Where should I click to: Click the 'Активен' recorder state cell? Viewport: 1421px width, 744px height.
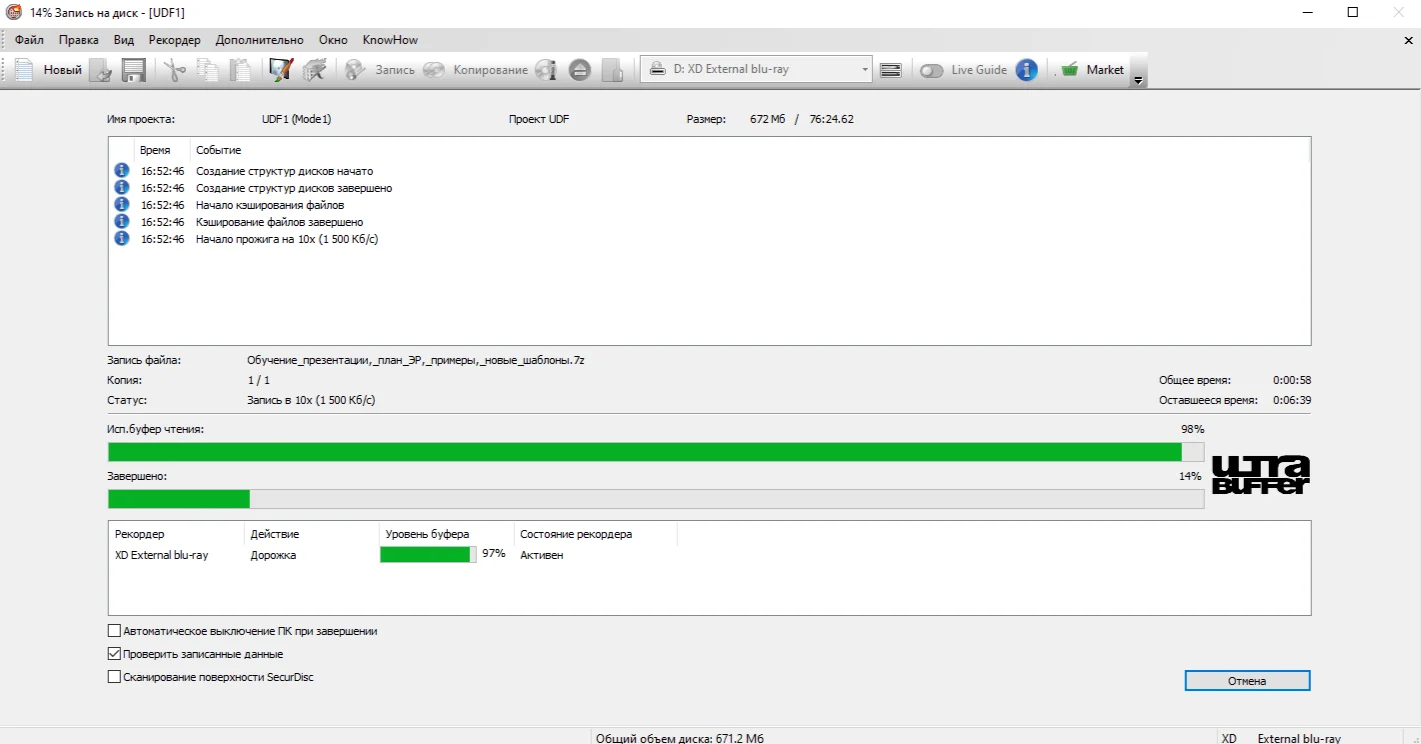click(542, 555)
